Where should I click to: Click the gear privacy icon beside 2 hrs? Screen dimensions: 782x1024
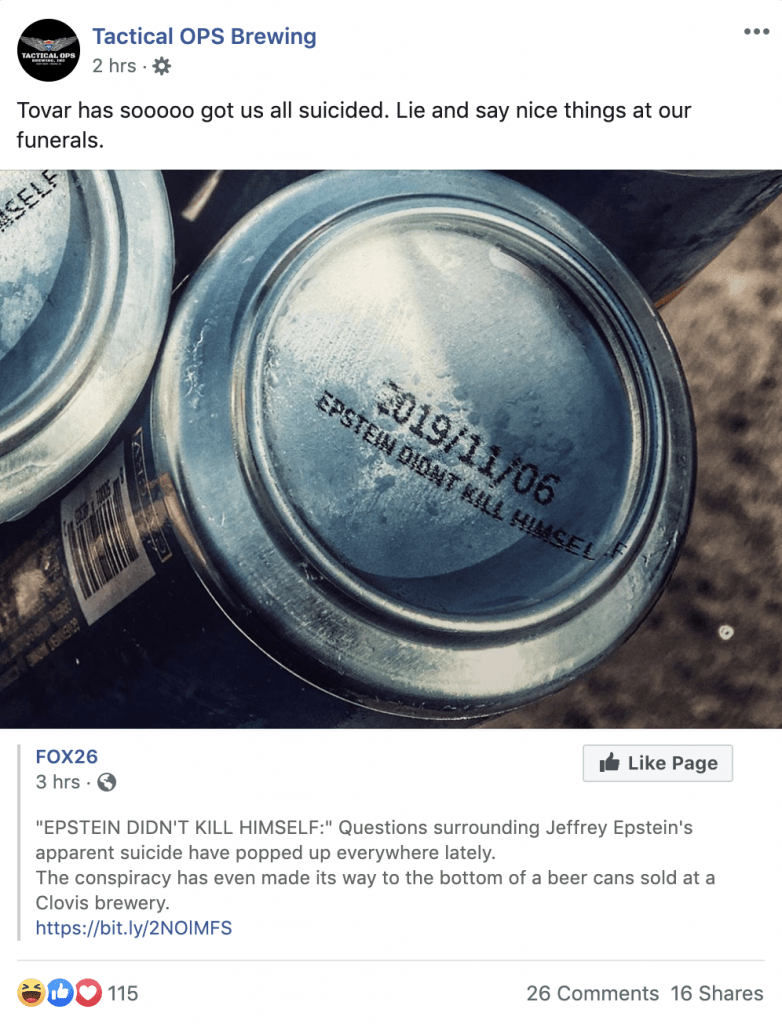click(161, 66)
